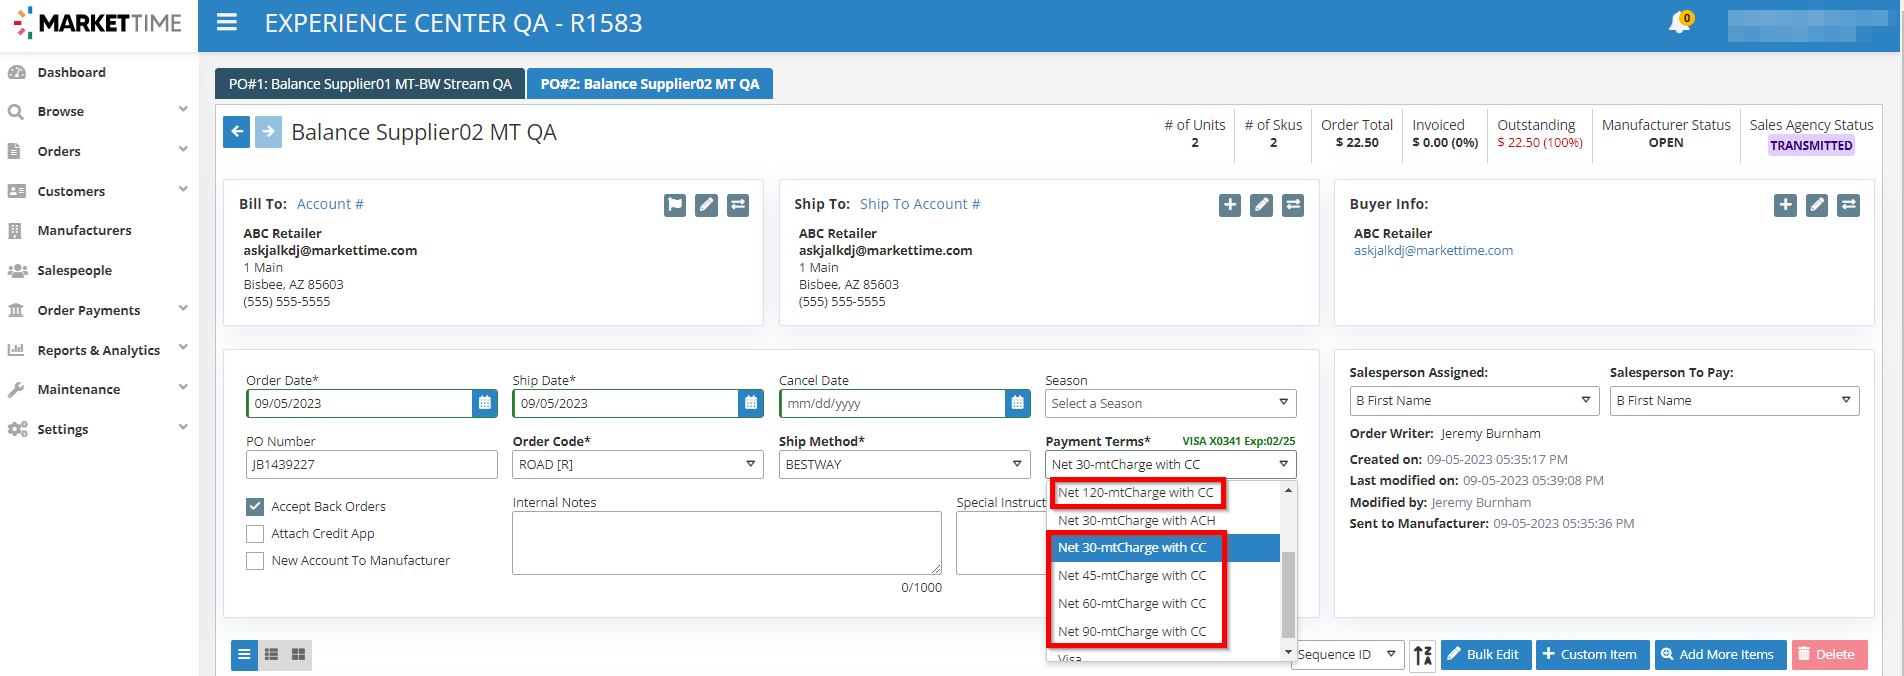Edit the Ship To address
This screenshot has height=676, width=1904.
coord(1262,205)
